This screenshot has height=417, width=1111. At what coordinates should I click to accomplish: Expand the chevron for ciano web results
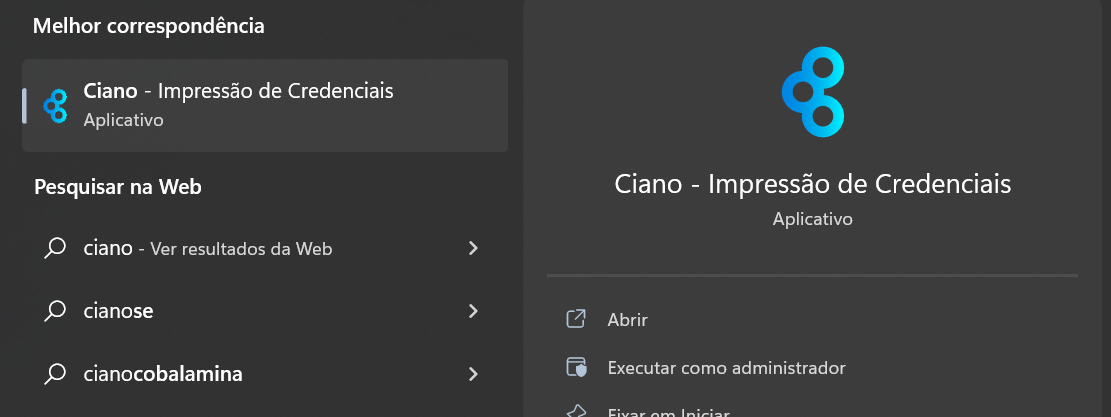point(473,248)
